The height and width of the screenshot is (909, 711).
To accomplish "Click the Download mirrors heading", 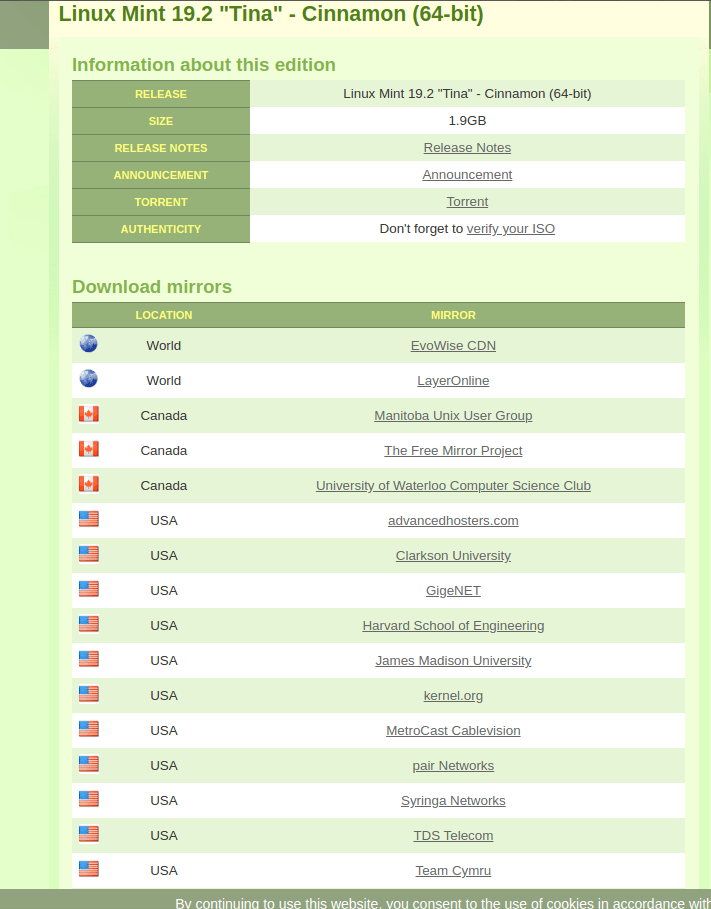I will (152, 287).
